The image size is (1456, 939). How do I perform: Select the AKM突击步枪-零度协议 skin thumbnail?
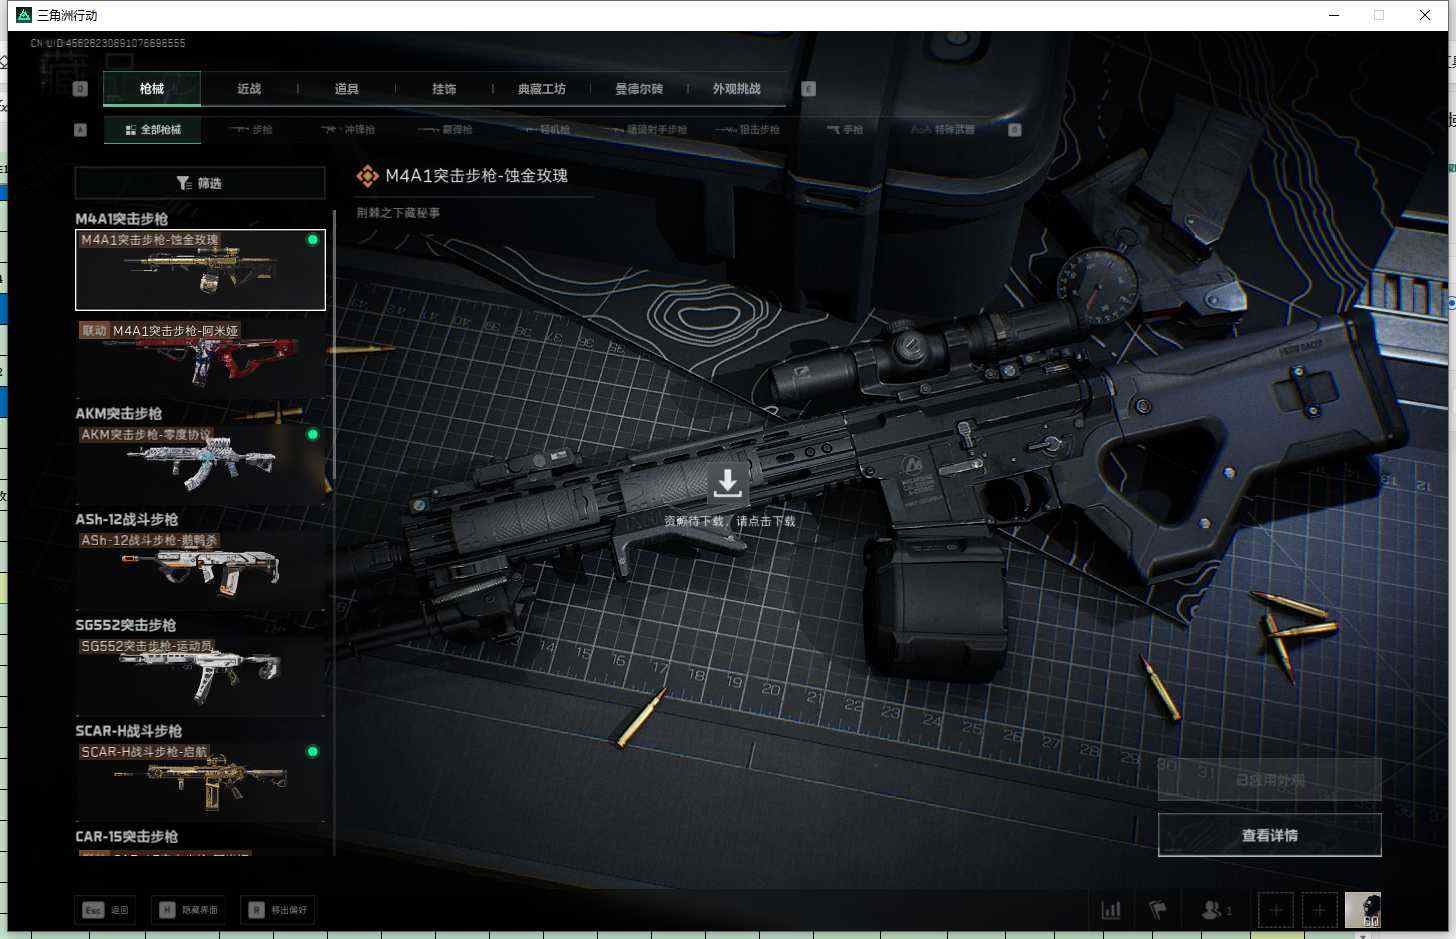click(x=200, y=465)
